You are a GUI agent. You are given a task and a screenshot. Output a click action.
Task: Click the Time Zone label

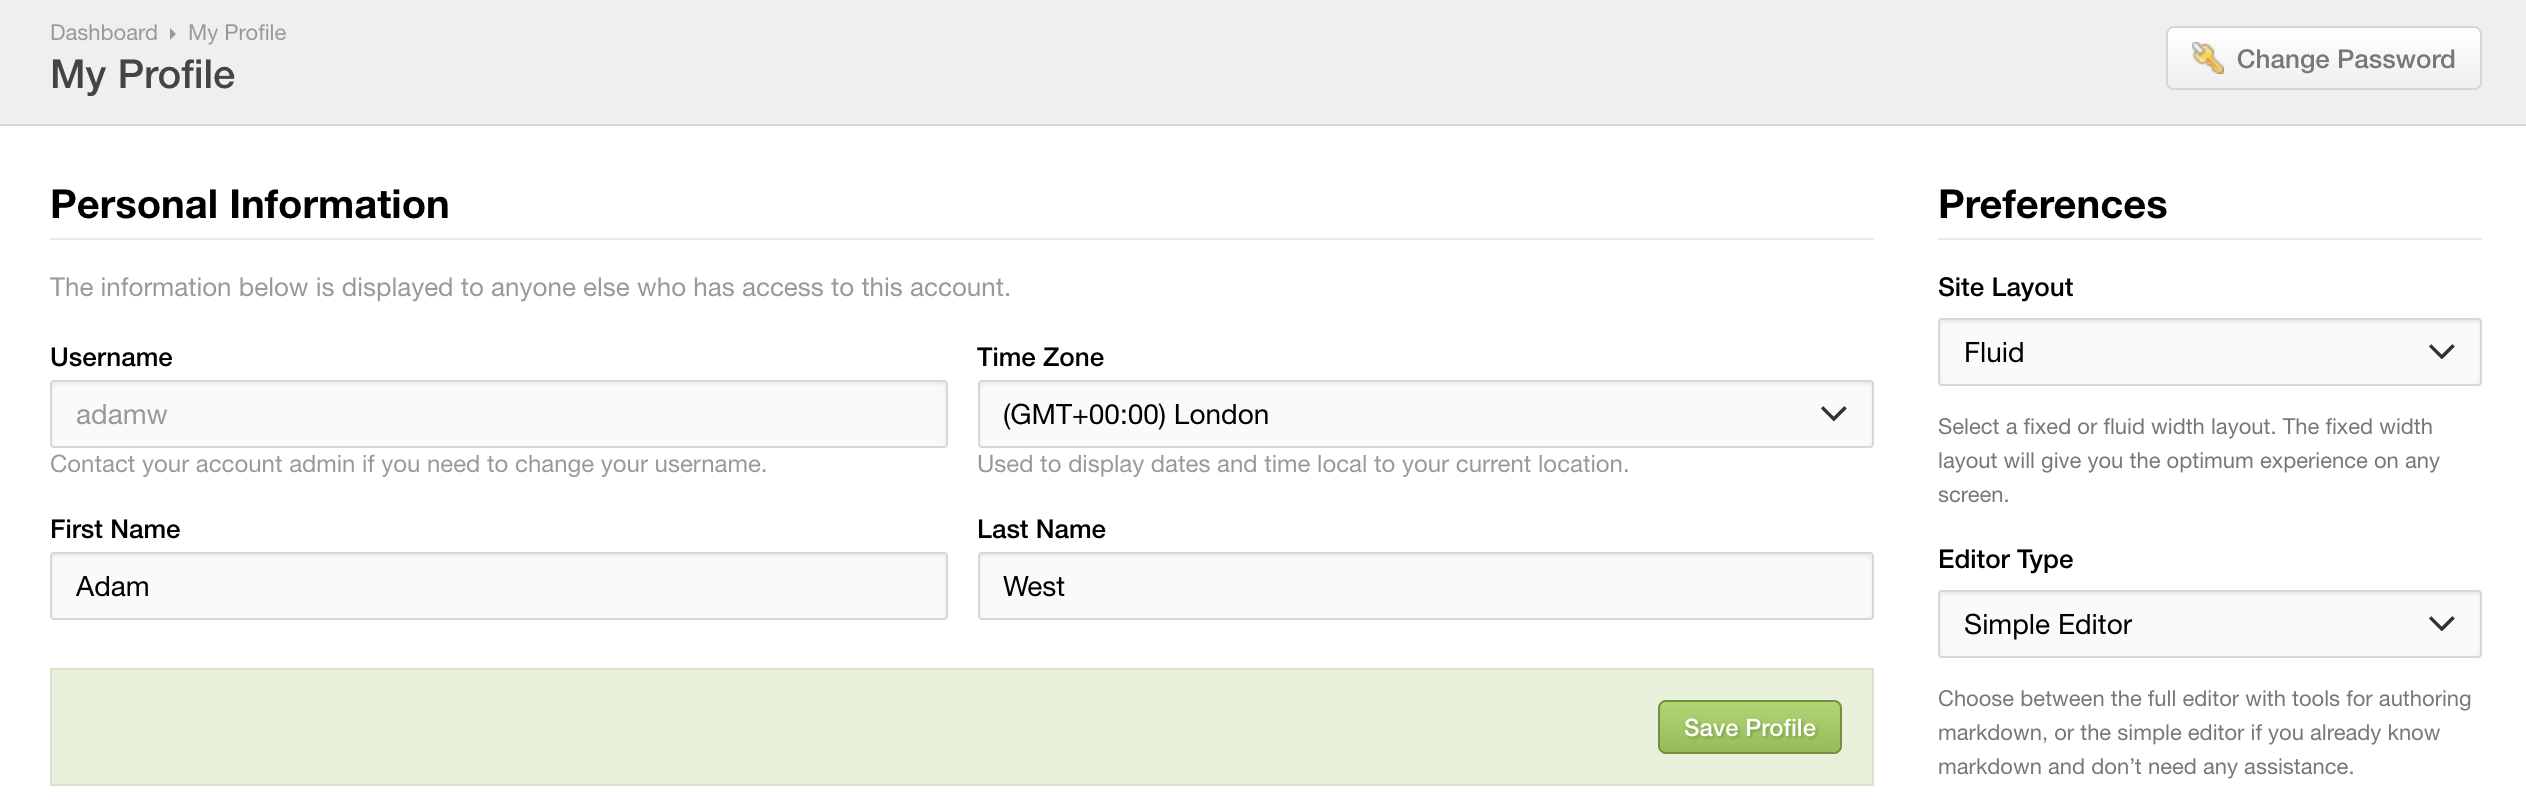1040,356
